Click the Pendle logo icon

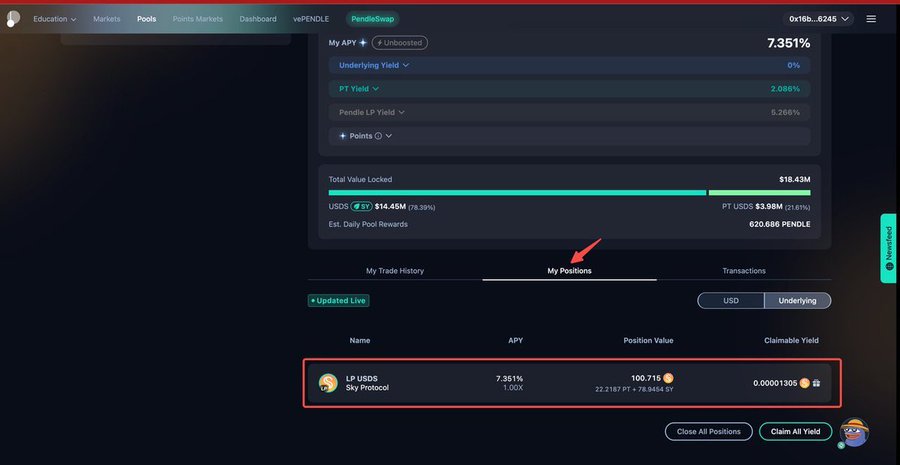point(13,18)
